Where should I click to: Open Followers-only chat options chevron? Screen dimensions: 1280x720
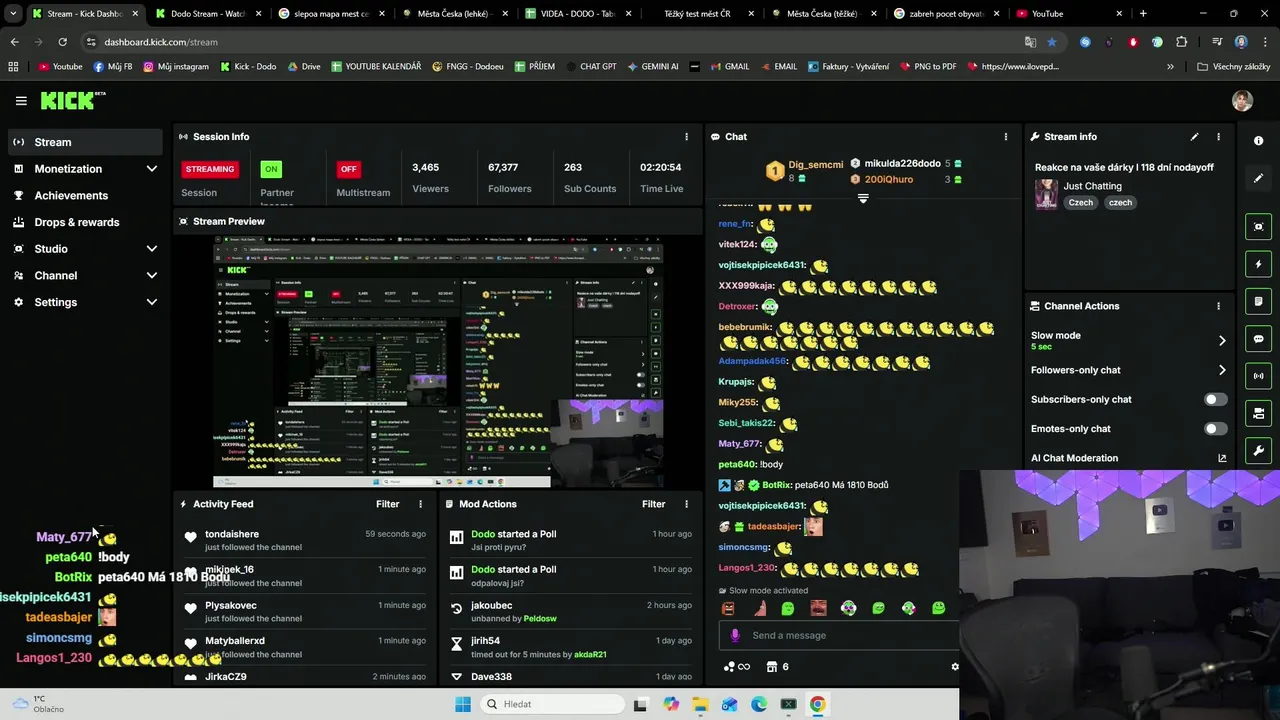1222,370
